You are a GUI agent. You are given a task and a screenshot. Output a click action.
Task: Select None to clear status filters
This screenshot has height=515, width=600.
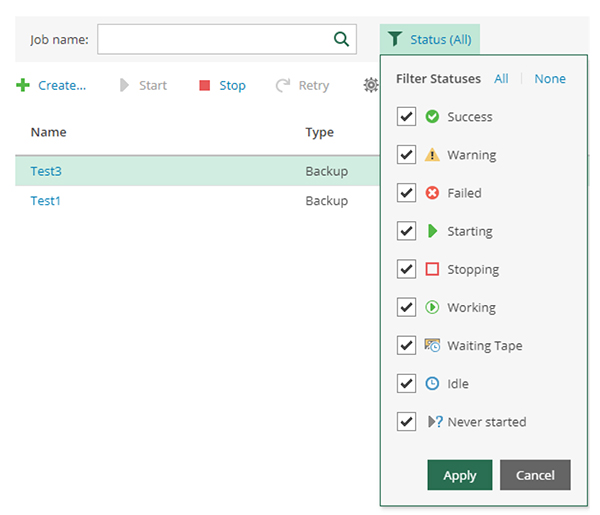click(549, 79)
